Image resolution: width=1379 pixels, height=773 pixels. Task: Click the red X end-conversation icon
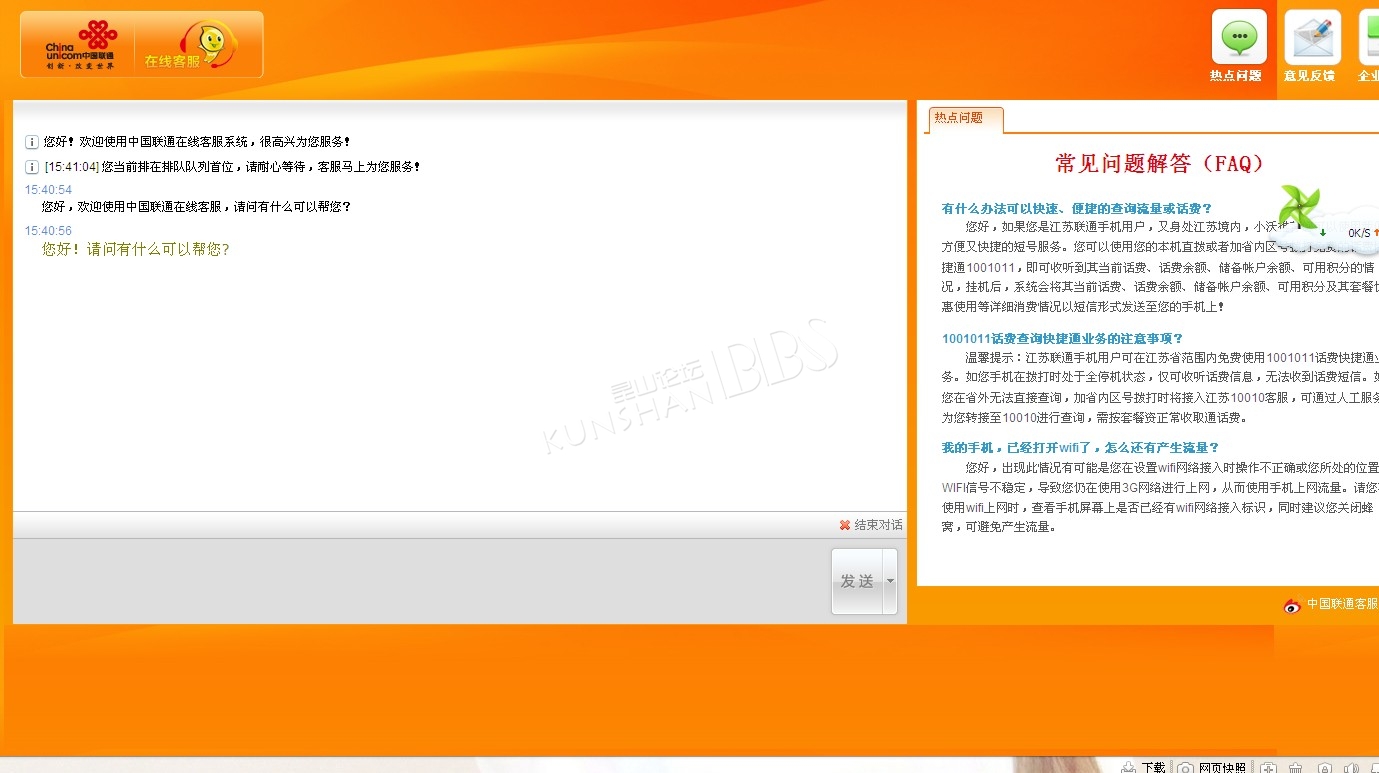845,525
